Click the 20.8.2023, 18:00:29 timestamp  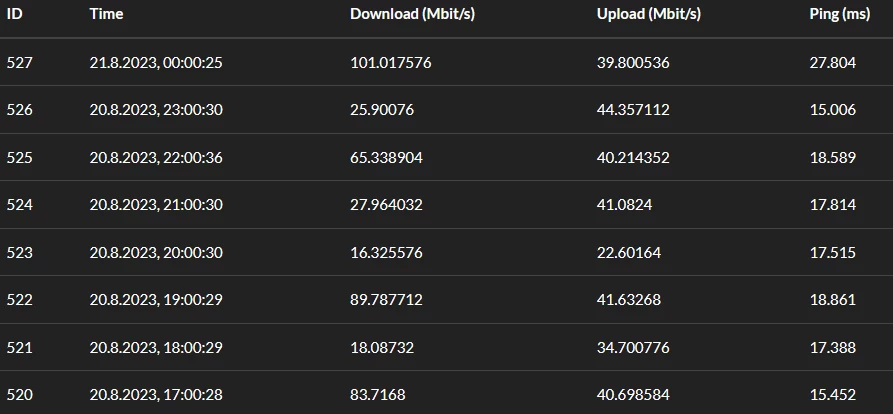tap(155, 348)
